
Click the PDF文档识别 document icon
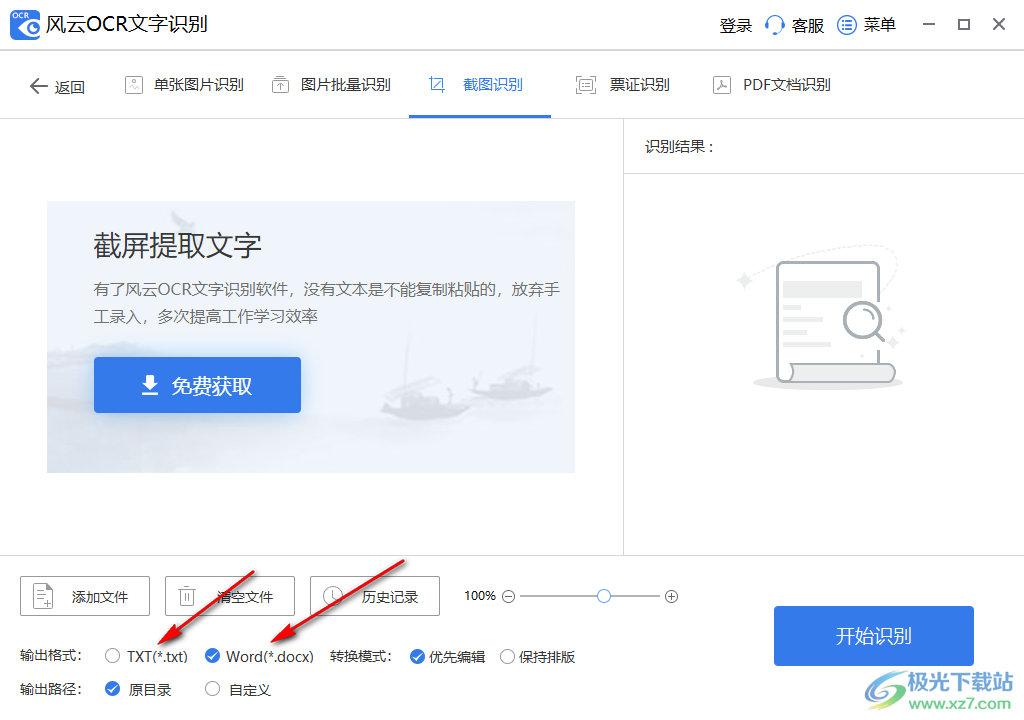click(x=722, y=85)
